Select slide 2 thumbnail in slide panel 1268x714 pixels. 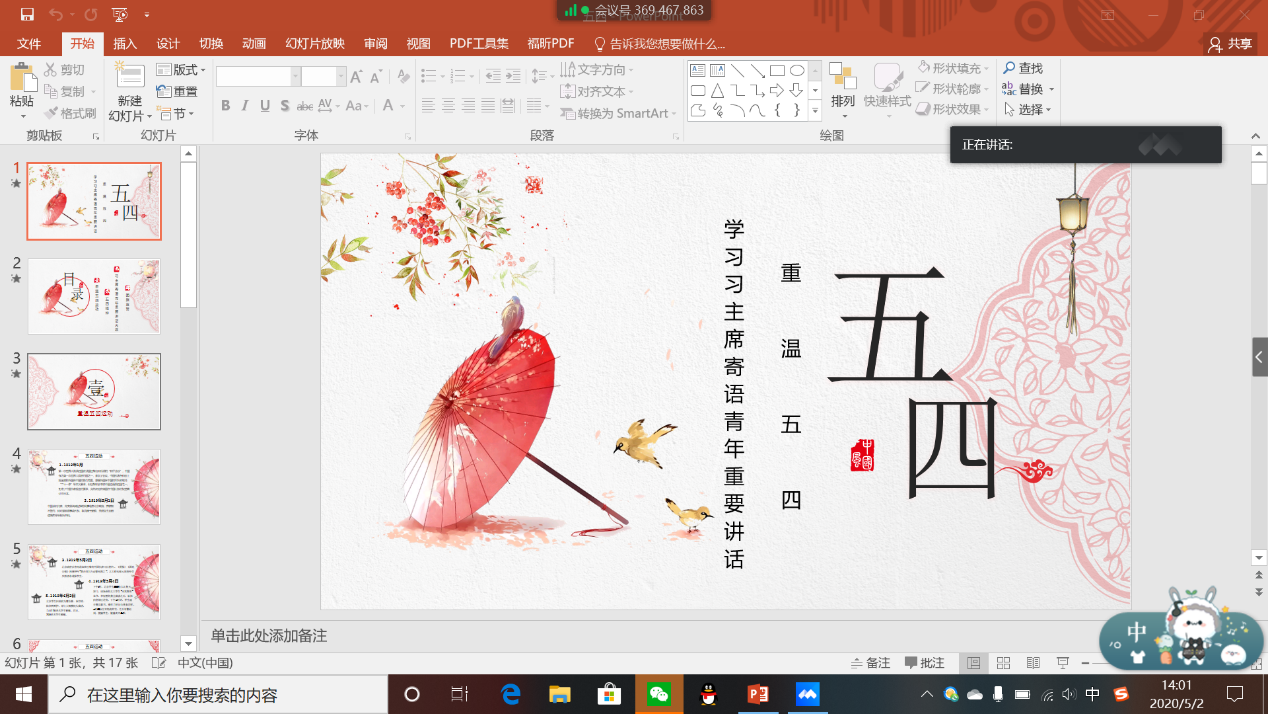click(94, 297)
